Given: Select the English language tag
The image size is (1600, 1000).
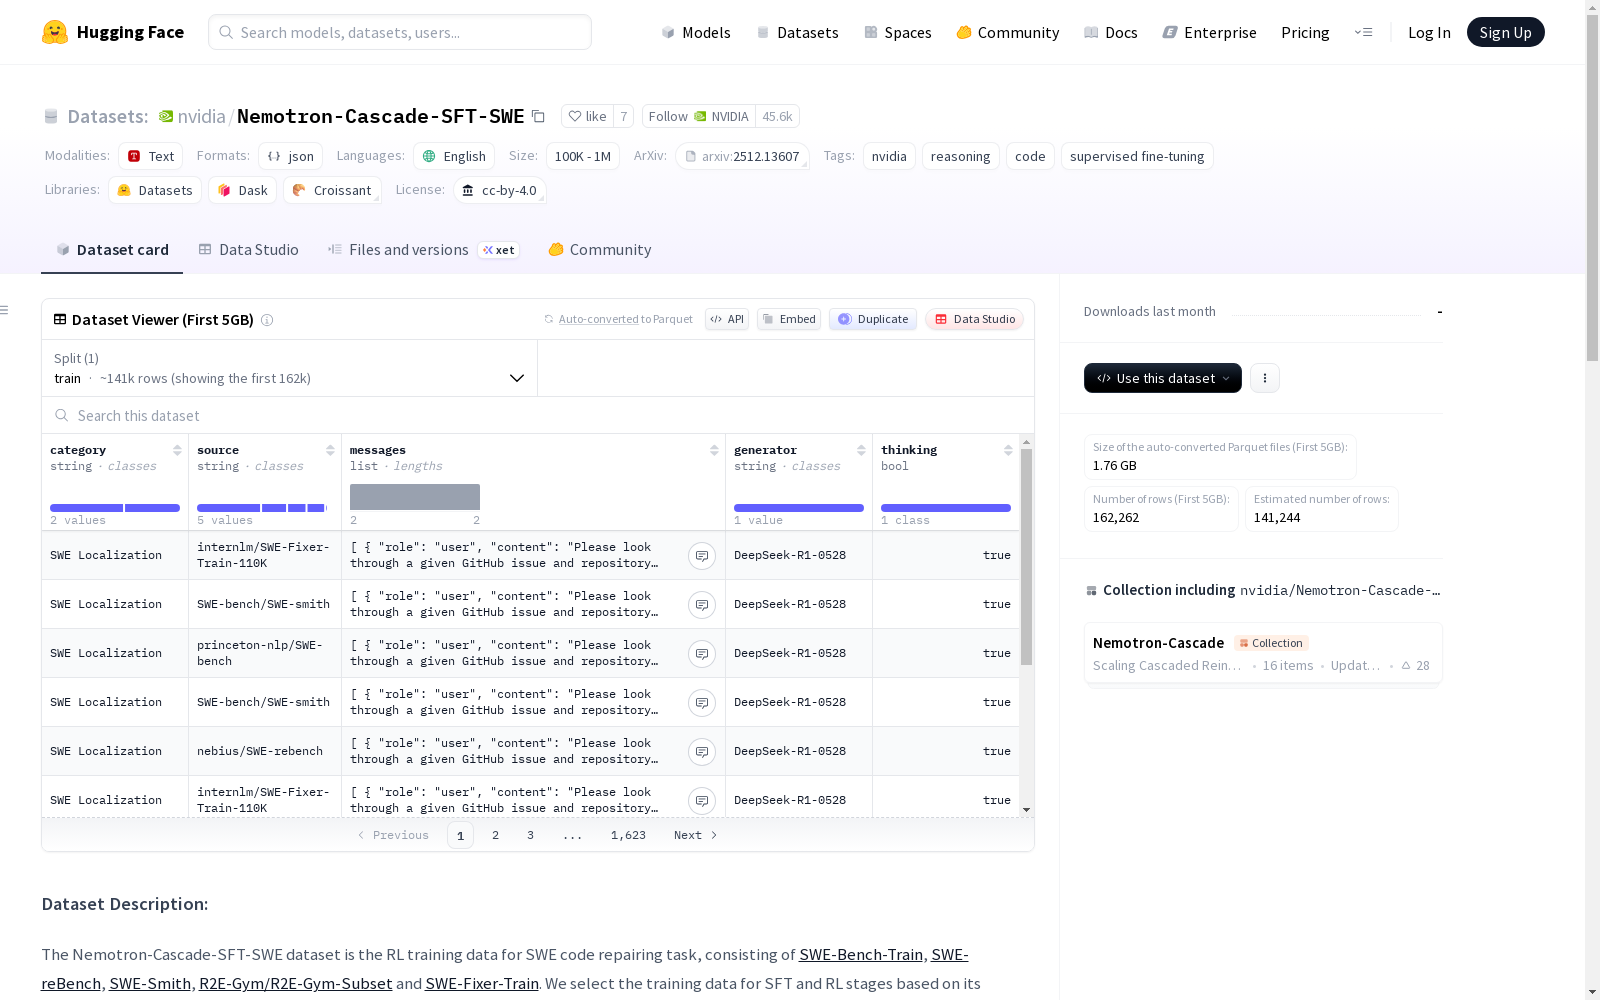Looking at the screenshot, I should 454,157.
